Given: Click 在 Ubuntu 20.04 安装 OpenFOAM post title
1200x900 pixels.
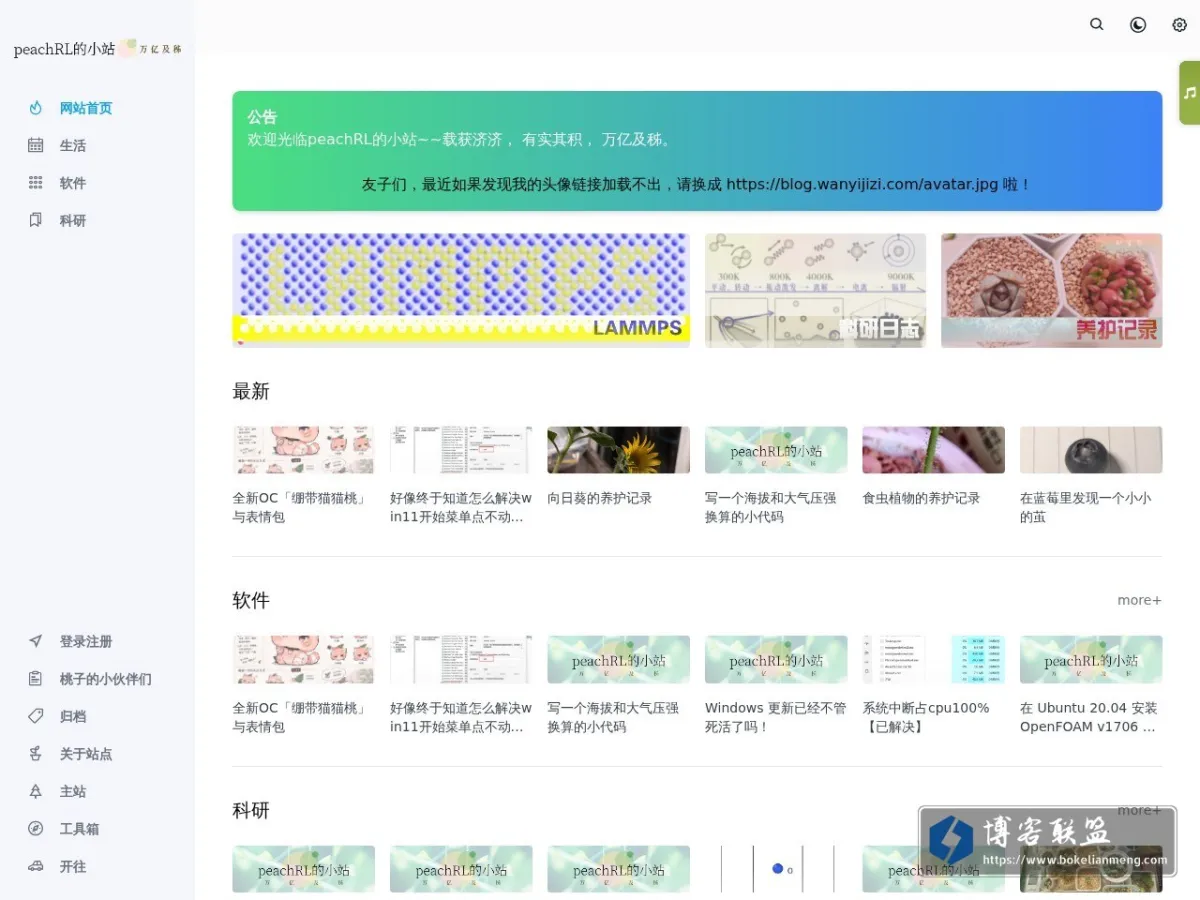Looking at the screenshot, I should (1089, 717).
